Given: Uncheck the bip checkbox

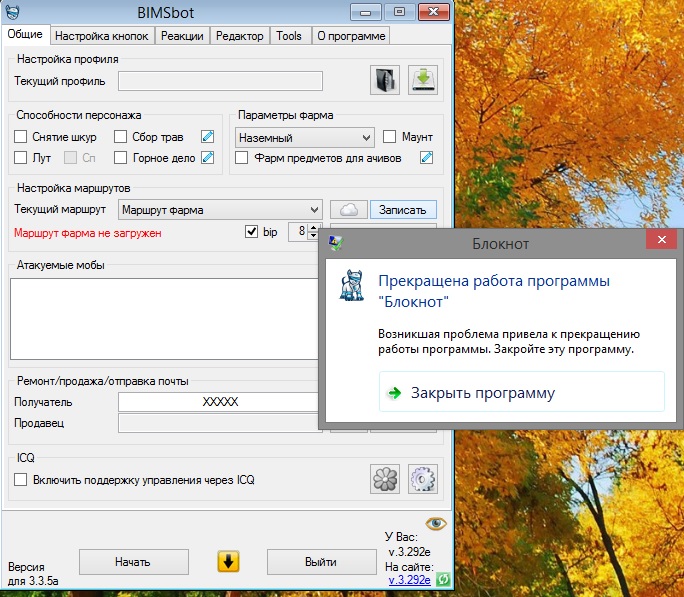Looking at the screenshot, I should pos(251,232).
